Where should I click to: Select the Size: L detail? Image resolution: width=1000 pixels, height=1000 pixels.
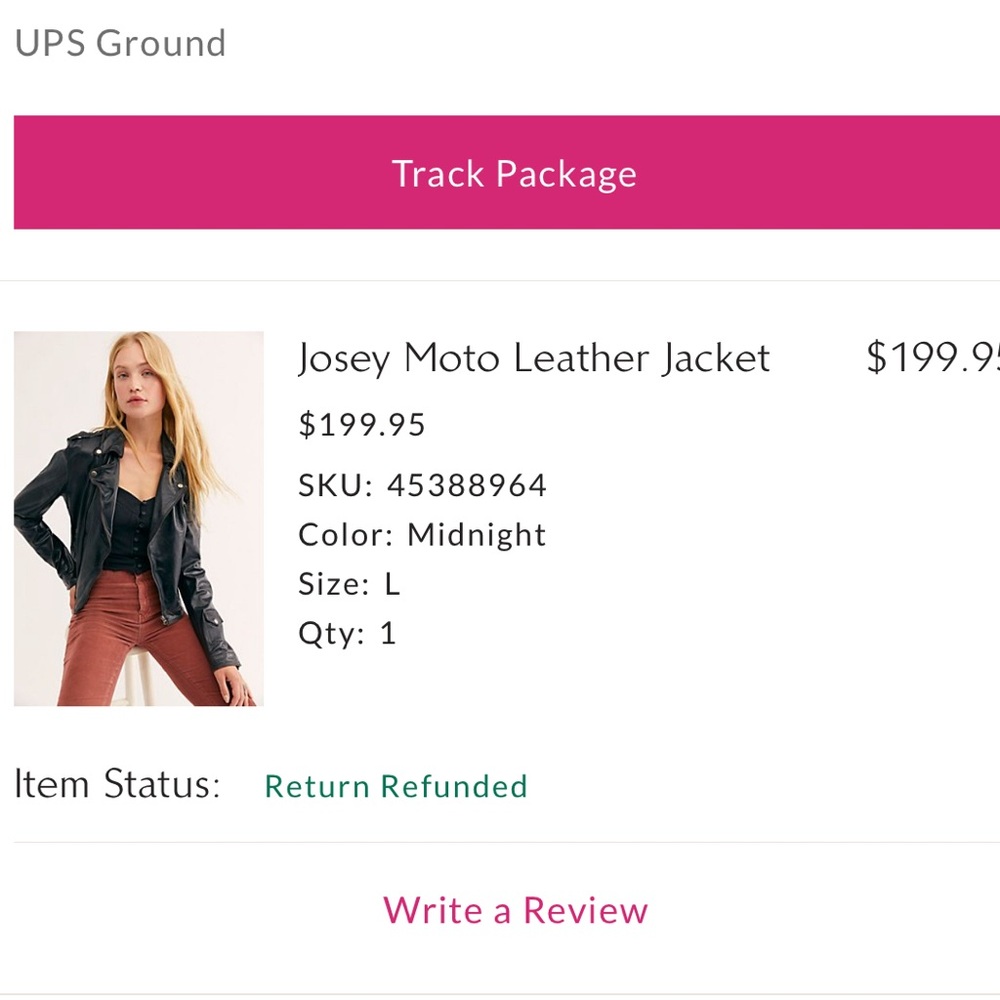[348, 583]
